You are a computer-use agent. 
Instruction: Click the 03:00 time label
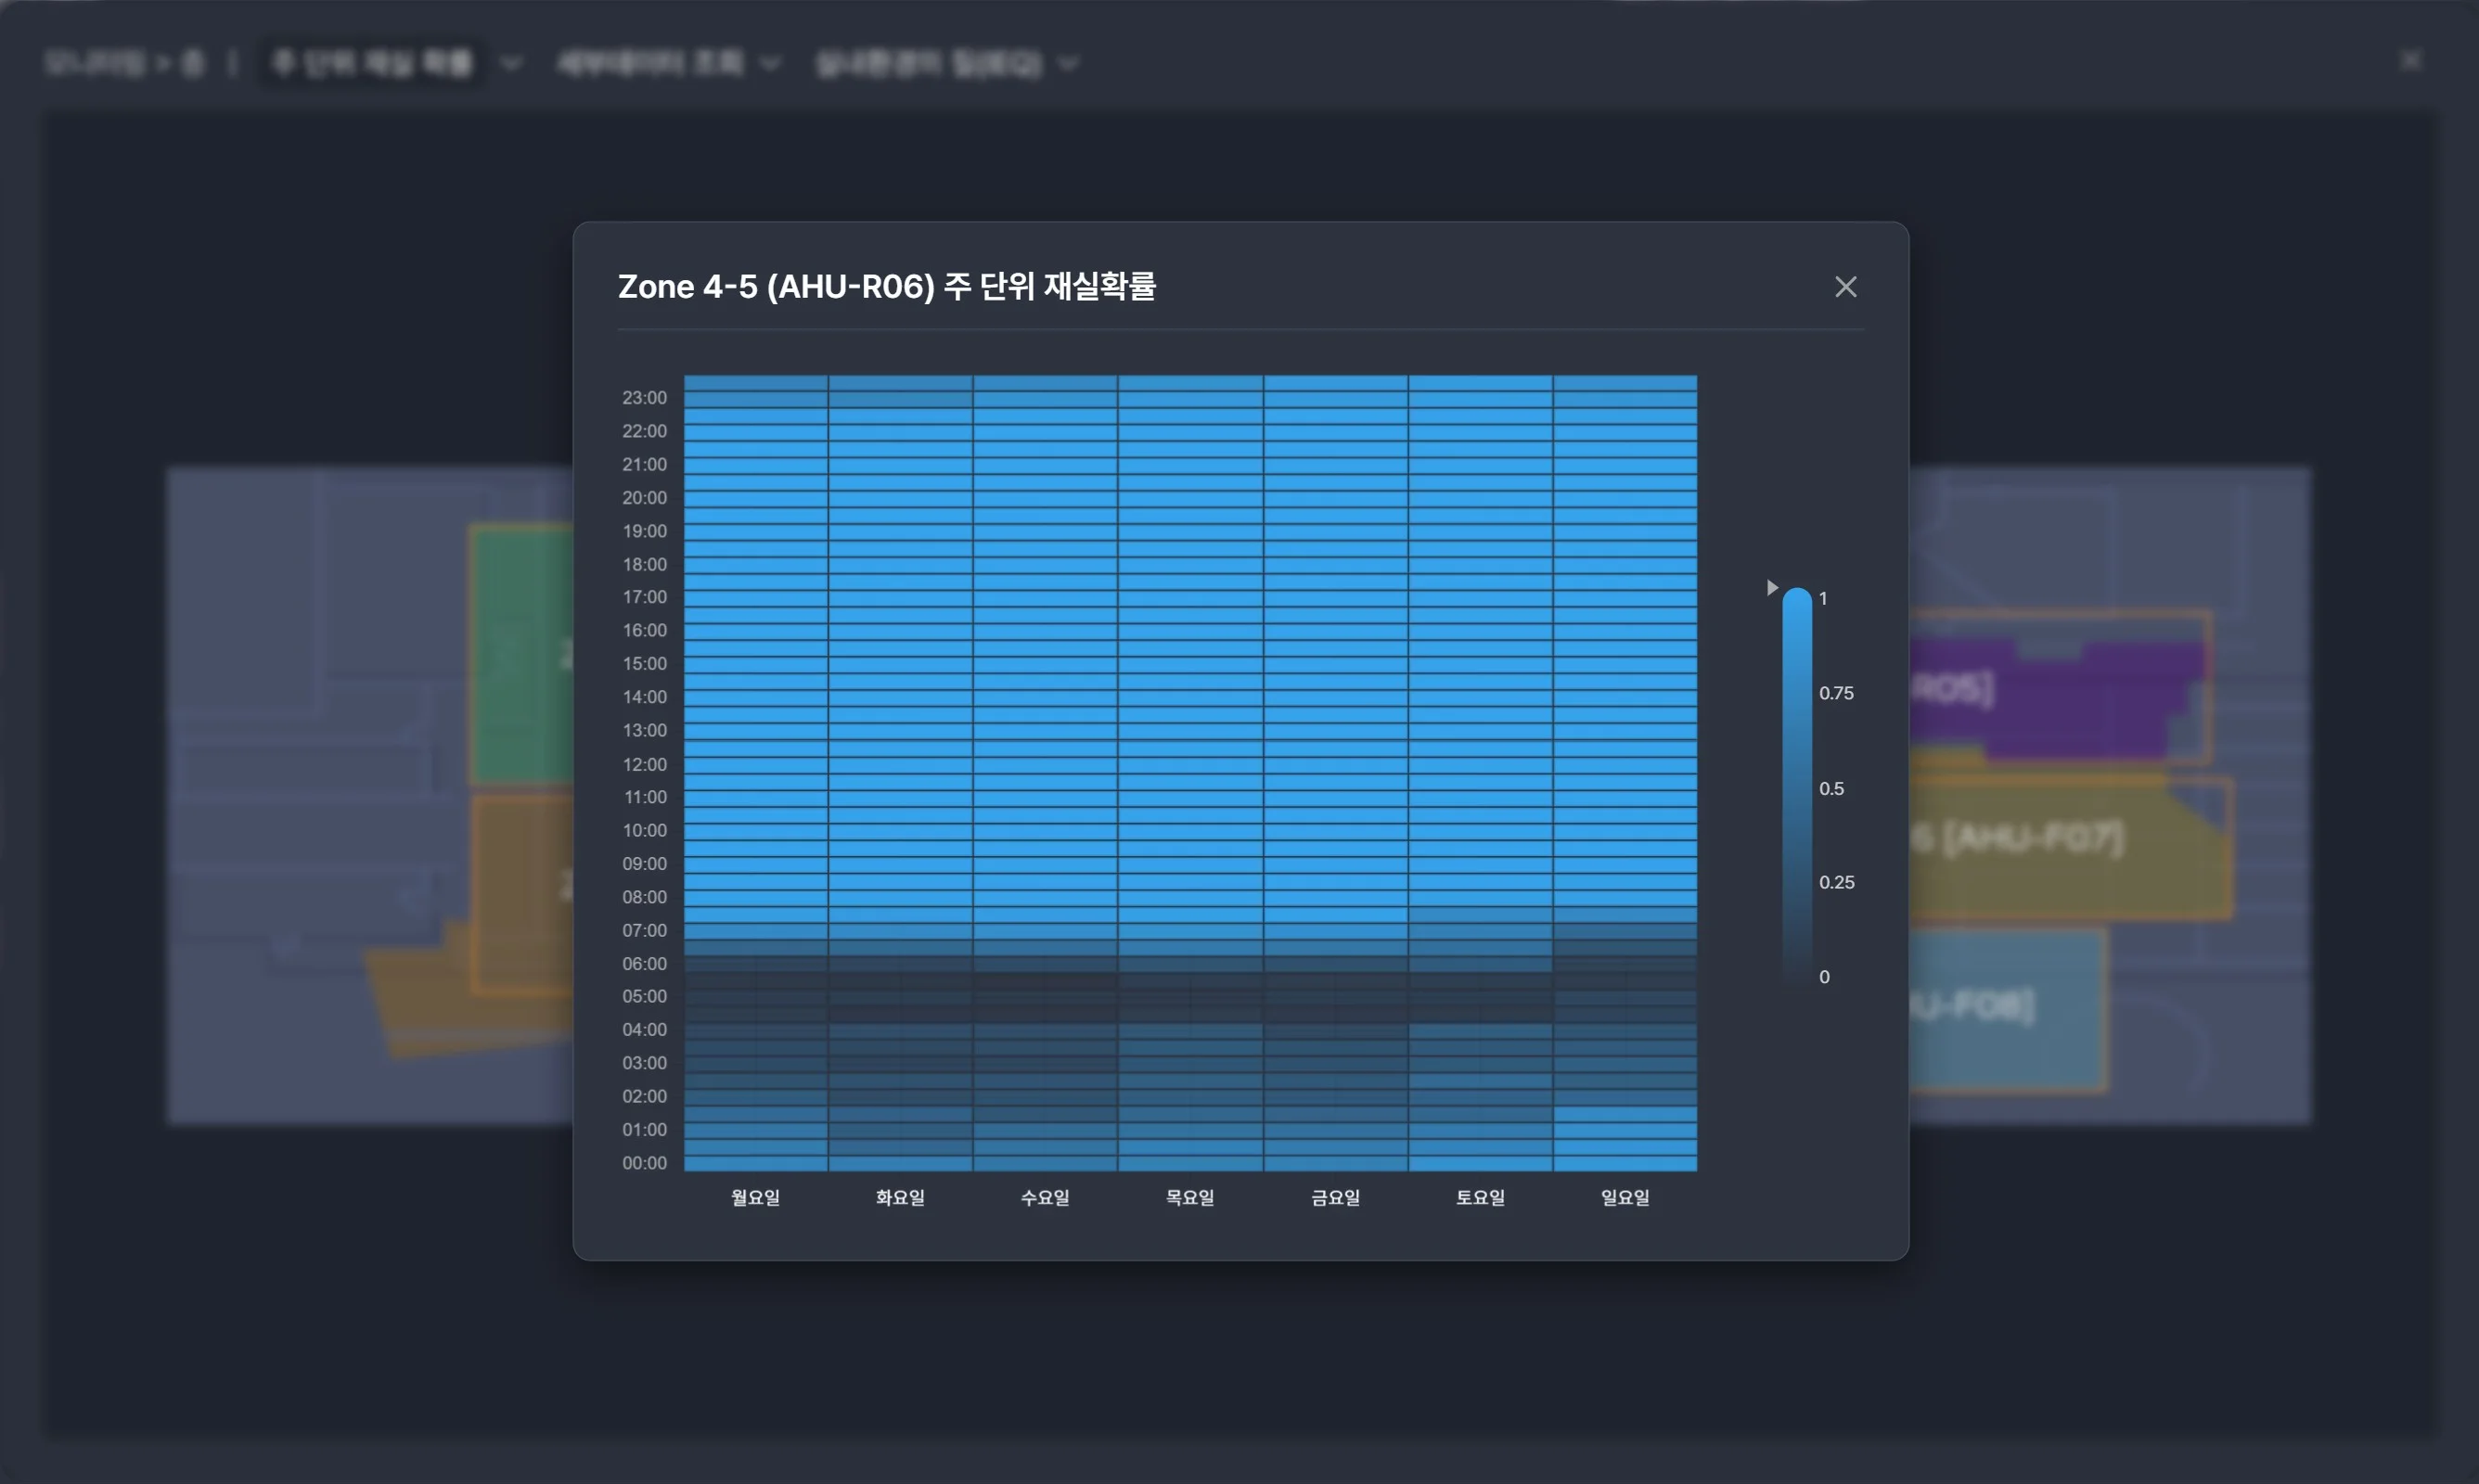point(644,1063)
